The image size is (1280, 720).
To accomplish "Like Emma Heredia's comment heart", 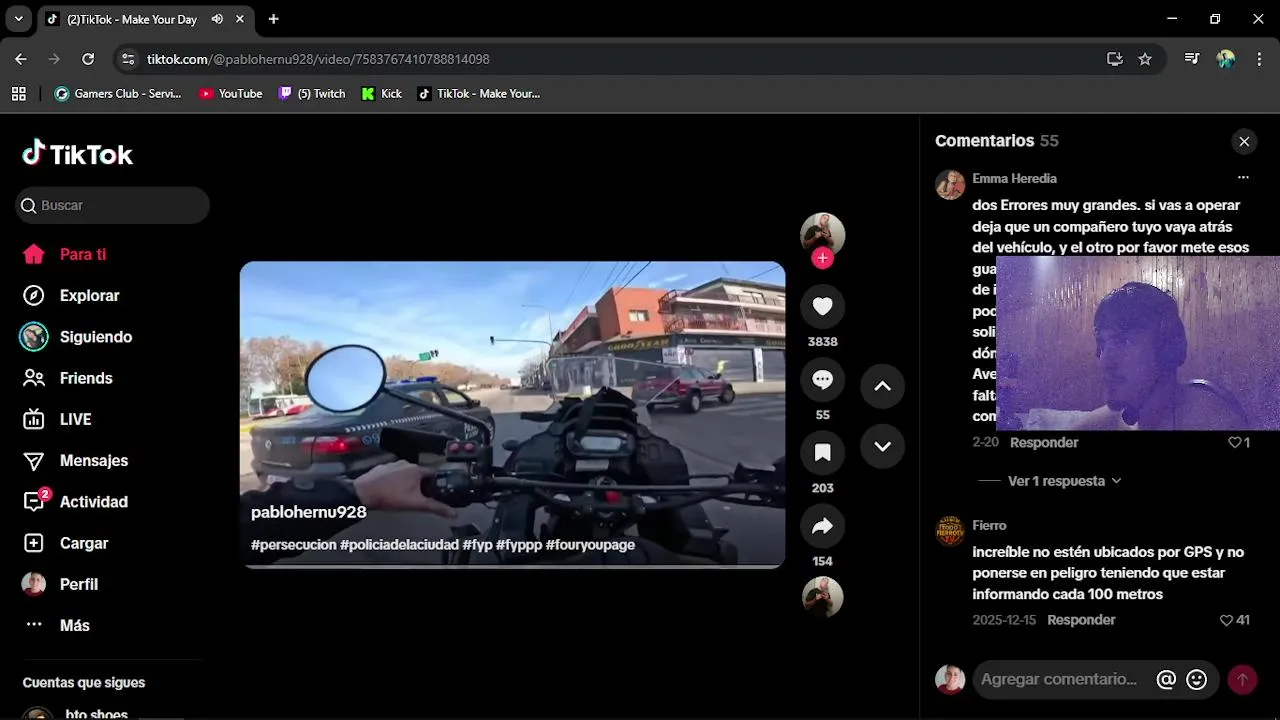I will (1234, 442).
